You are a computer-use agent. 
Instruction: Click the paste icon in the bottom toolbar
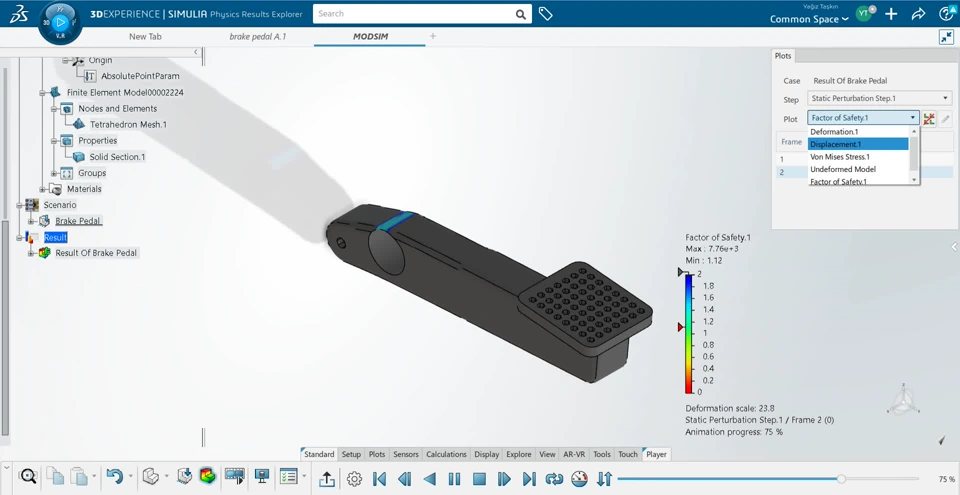pos(79,476)
